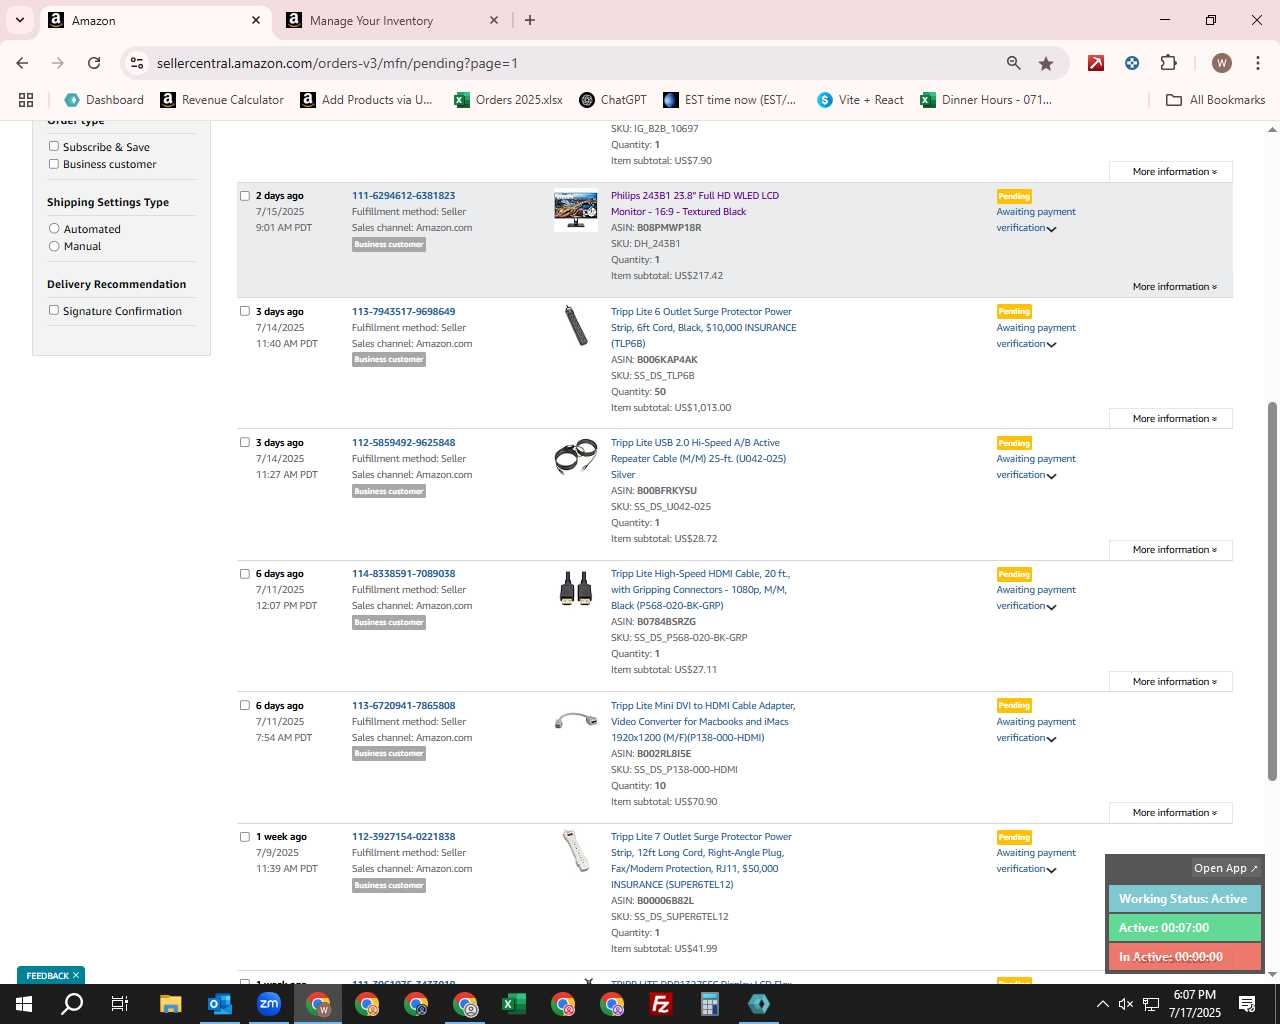1280x1024 pixels.
Task: Enable Subscribe & Save filter
Action: 54,146
